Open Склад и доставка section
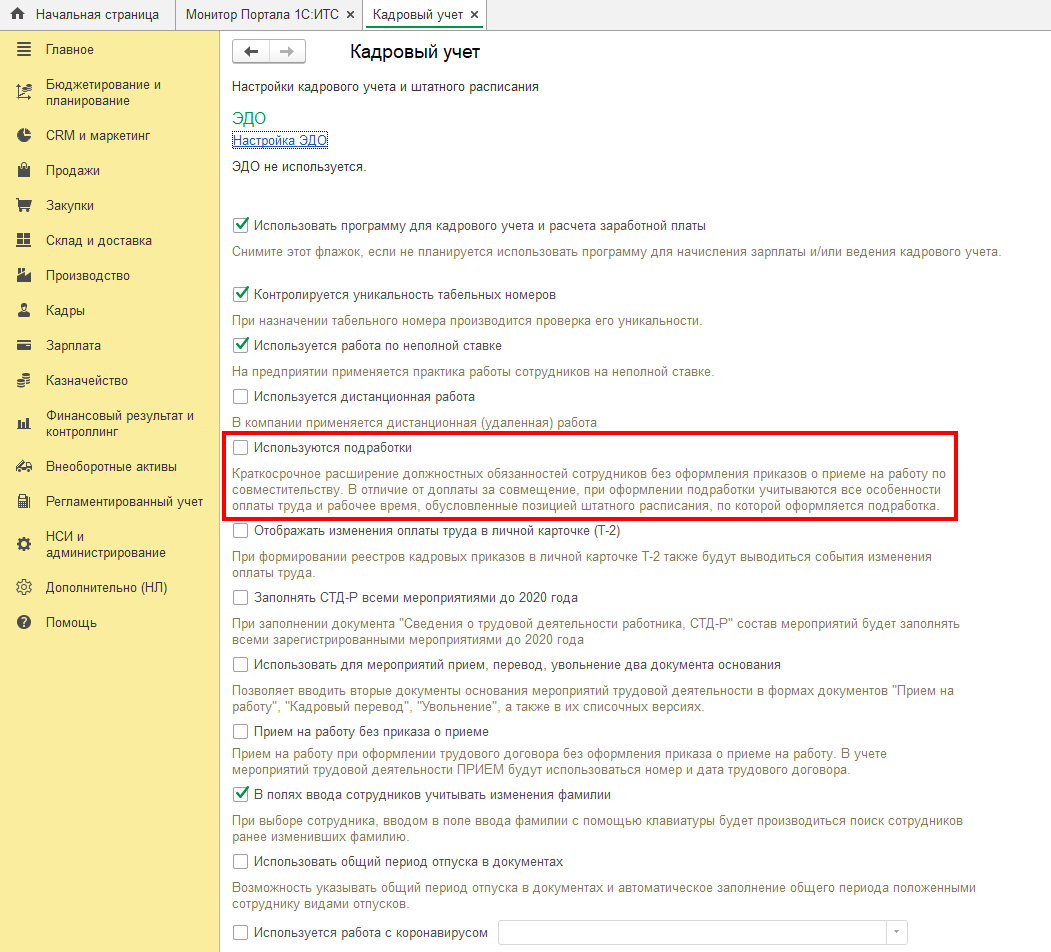The height and width of the screenshot is (952, 1051). 99,240
